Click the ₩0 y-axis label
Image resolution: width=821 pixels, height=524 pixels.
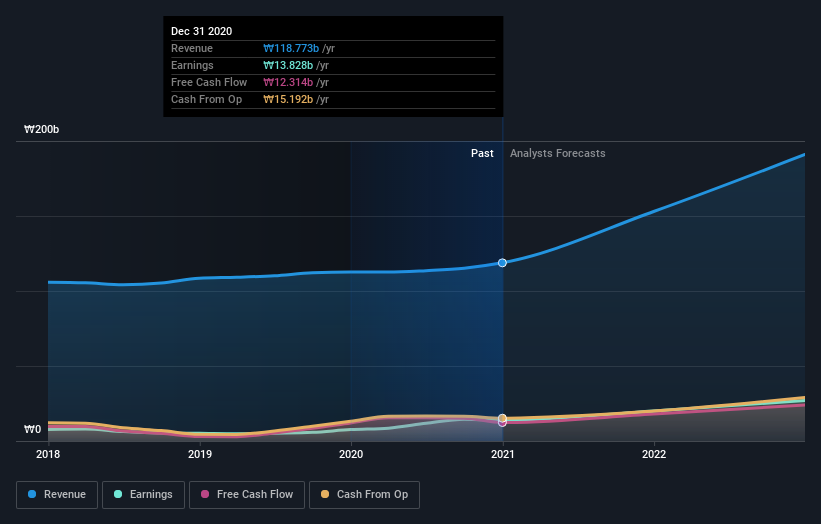click(32, 429)
